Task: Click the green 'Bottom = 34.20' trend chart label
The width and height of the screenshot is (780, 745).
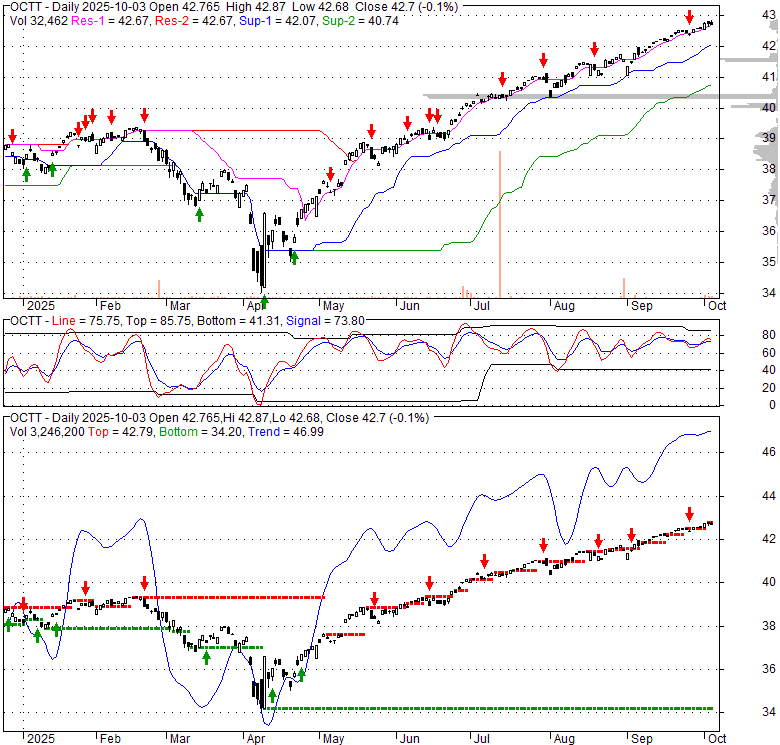Action: [x=200, y=432]
